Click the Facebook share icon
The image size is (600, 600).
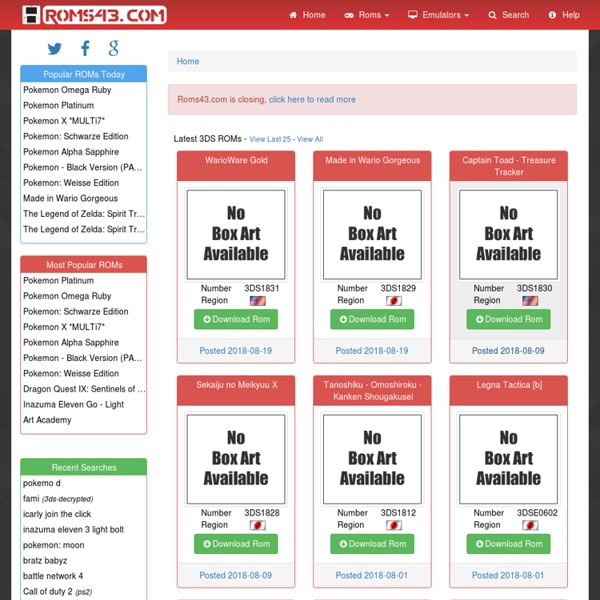(x=85, y=48)
